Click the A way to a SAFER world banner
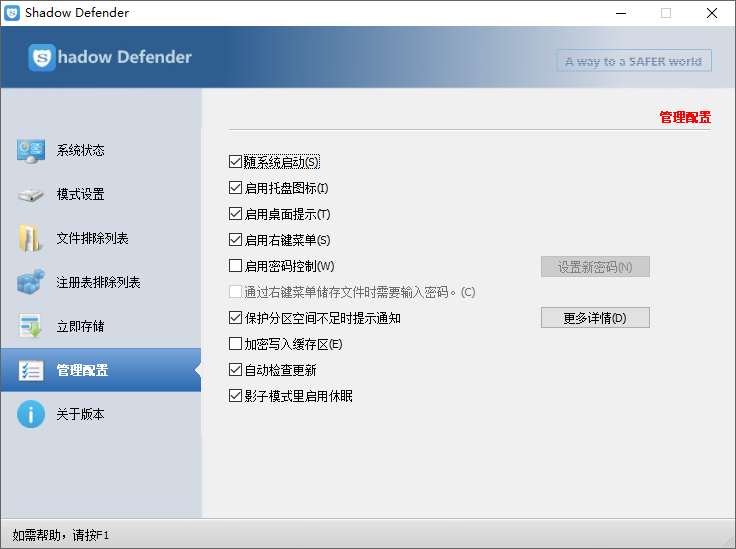 point(634,61)
